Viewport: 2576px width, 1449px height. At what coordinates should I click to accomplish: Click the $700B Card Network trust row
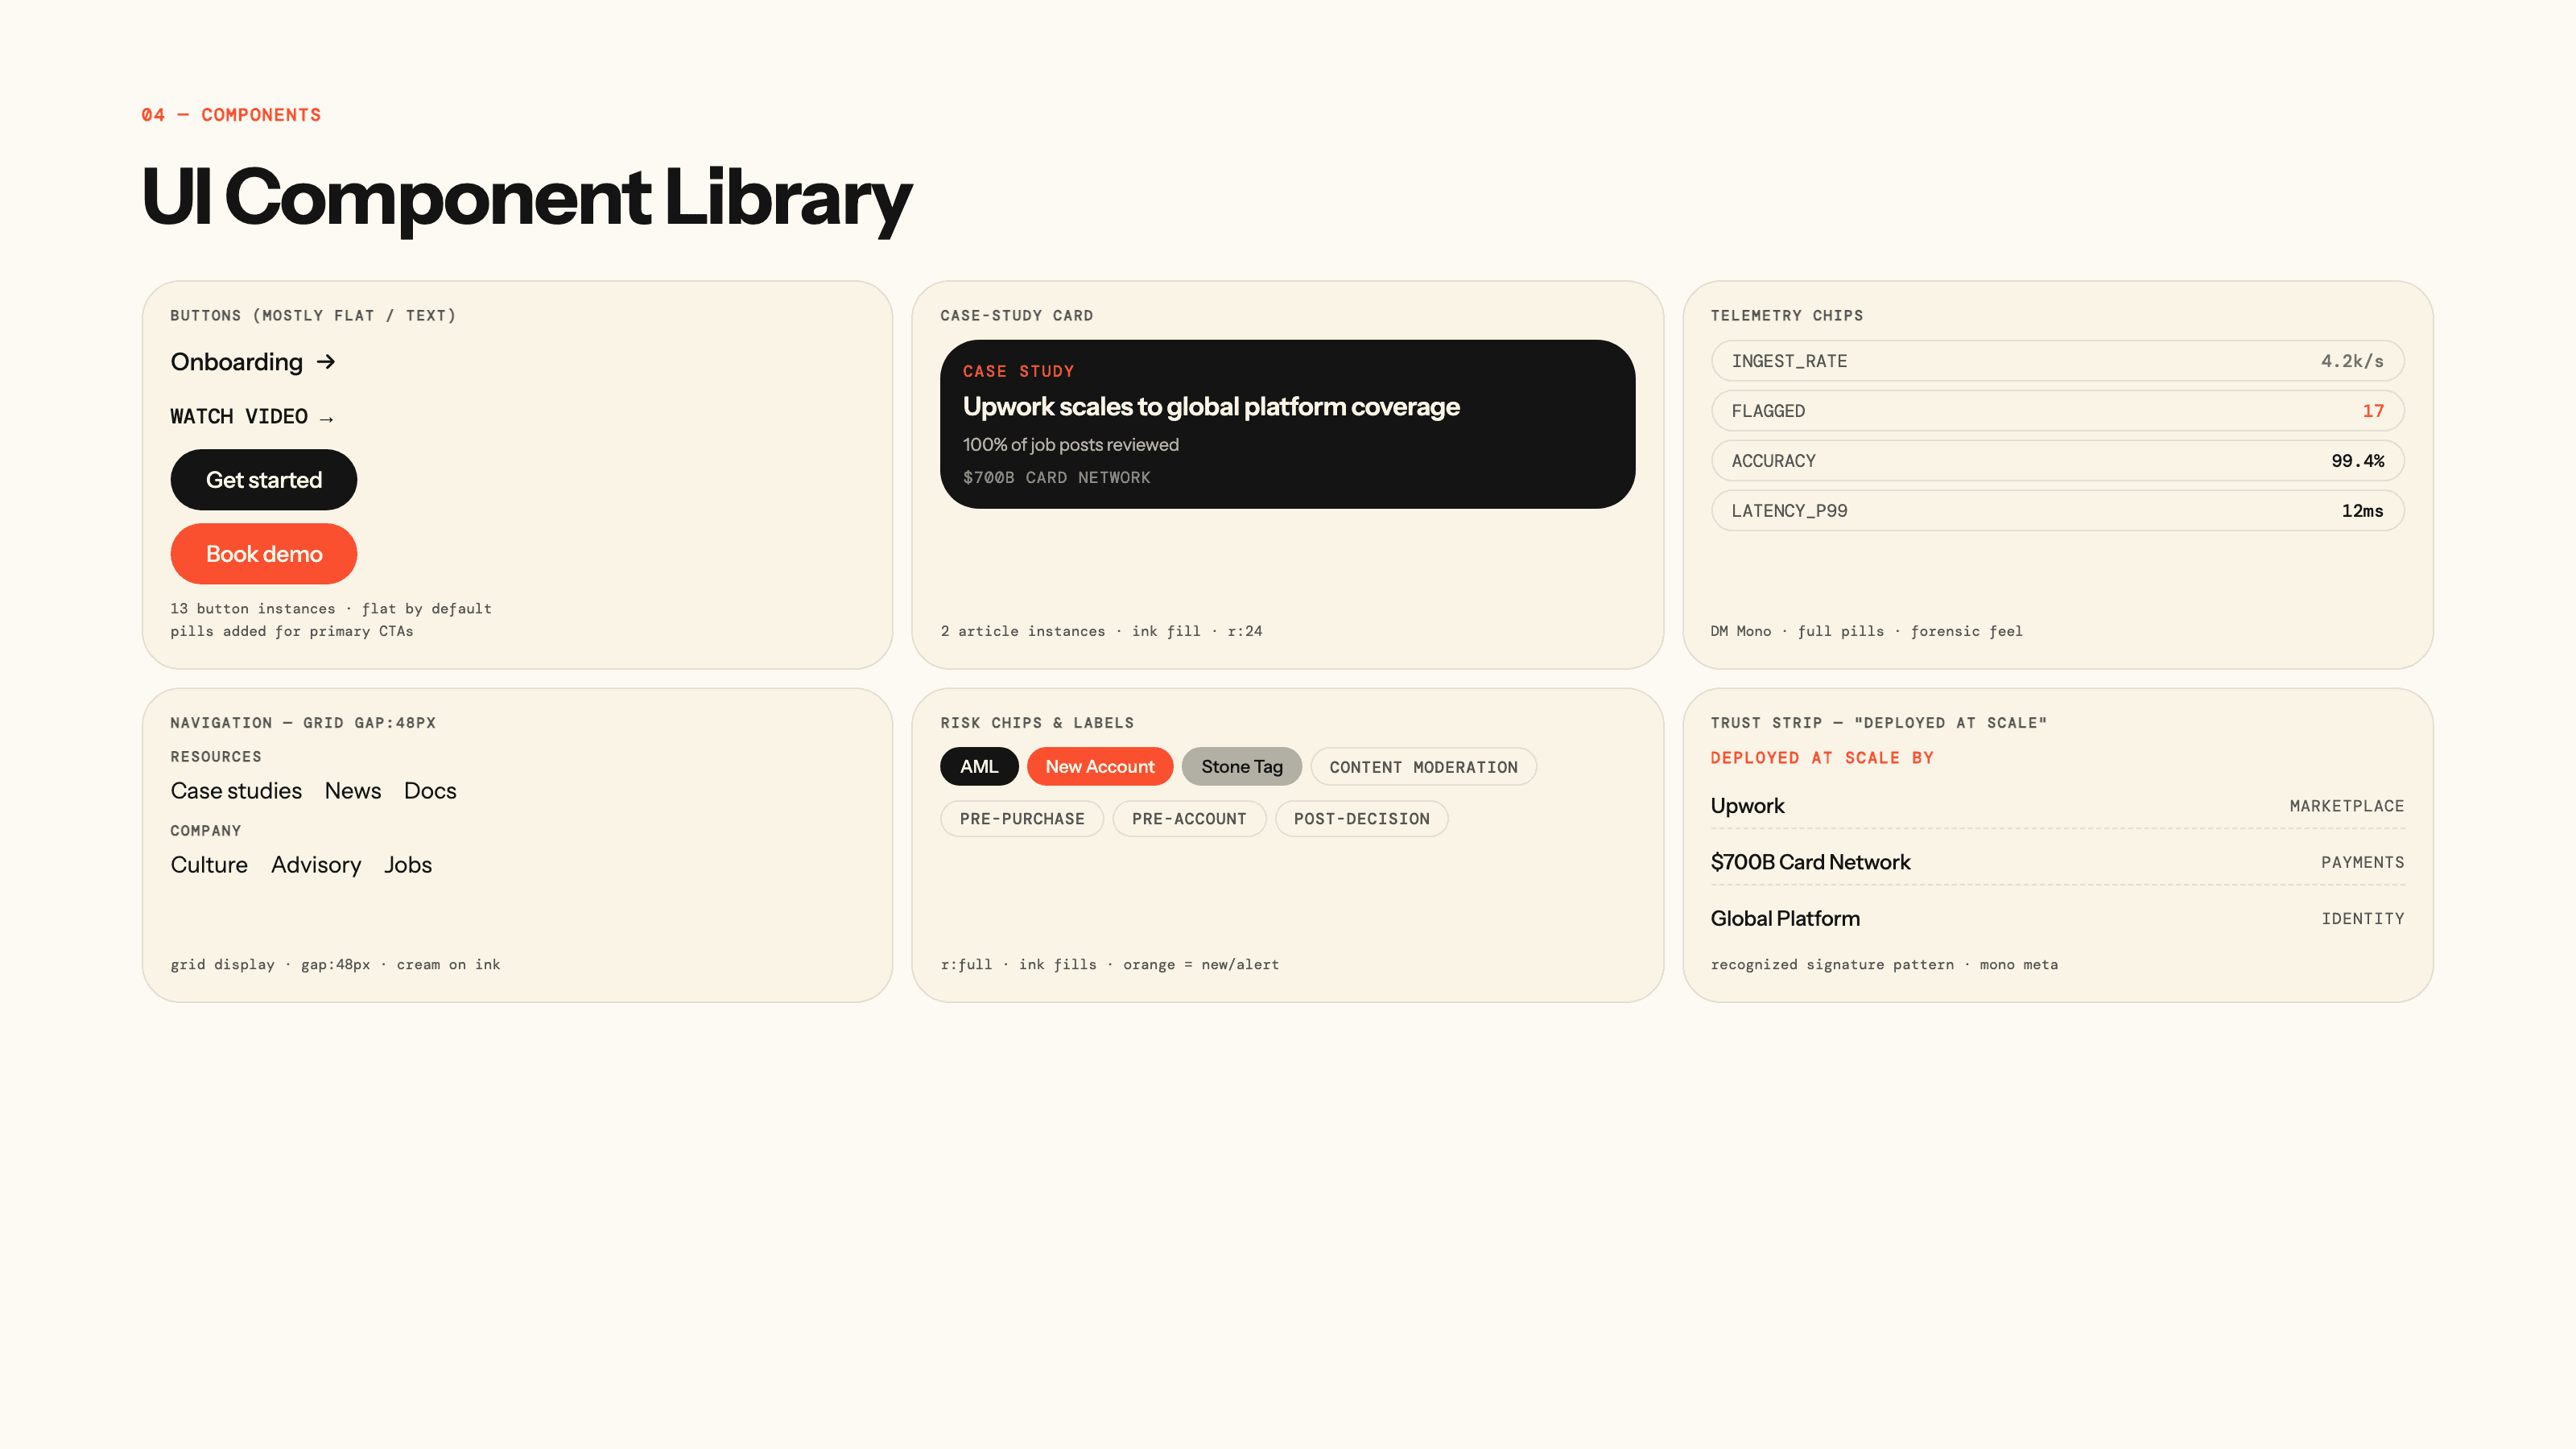point(2057,862)
